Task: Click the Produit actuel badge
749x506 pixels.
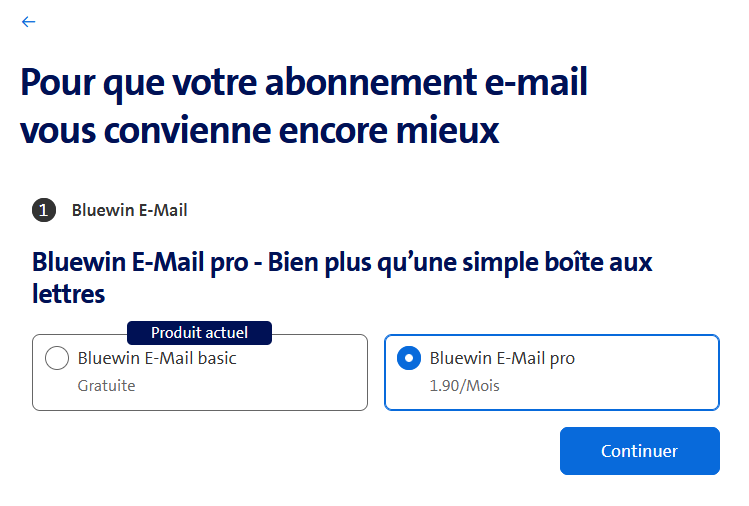Action: 199,332
